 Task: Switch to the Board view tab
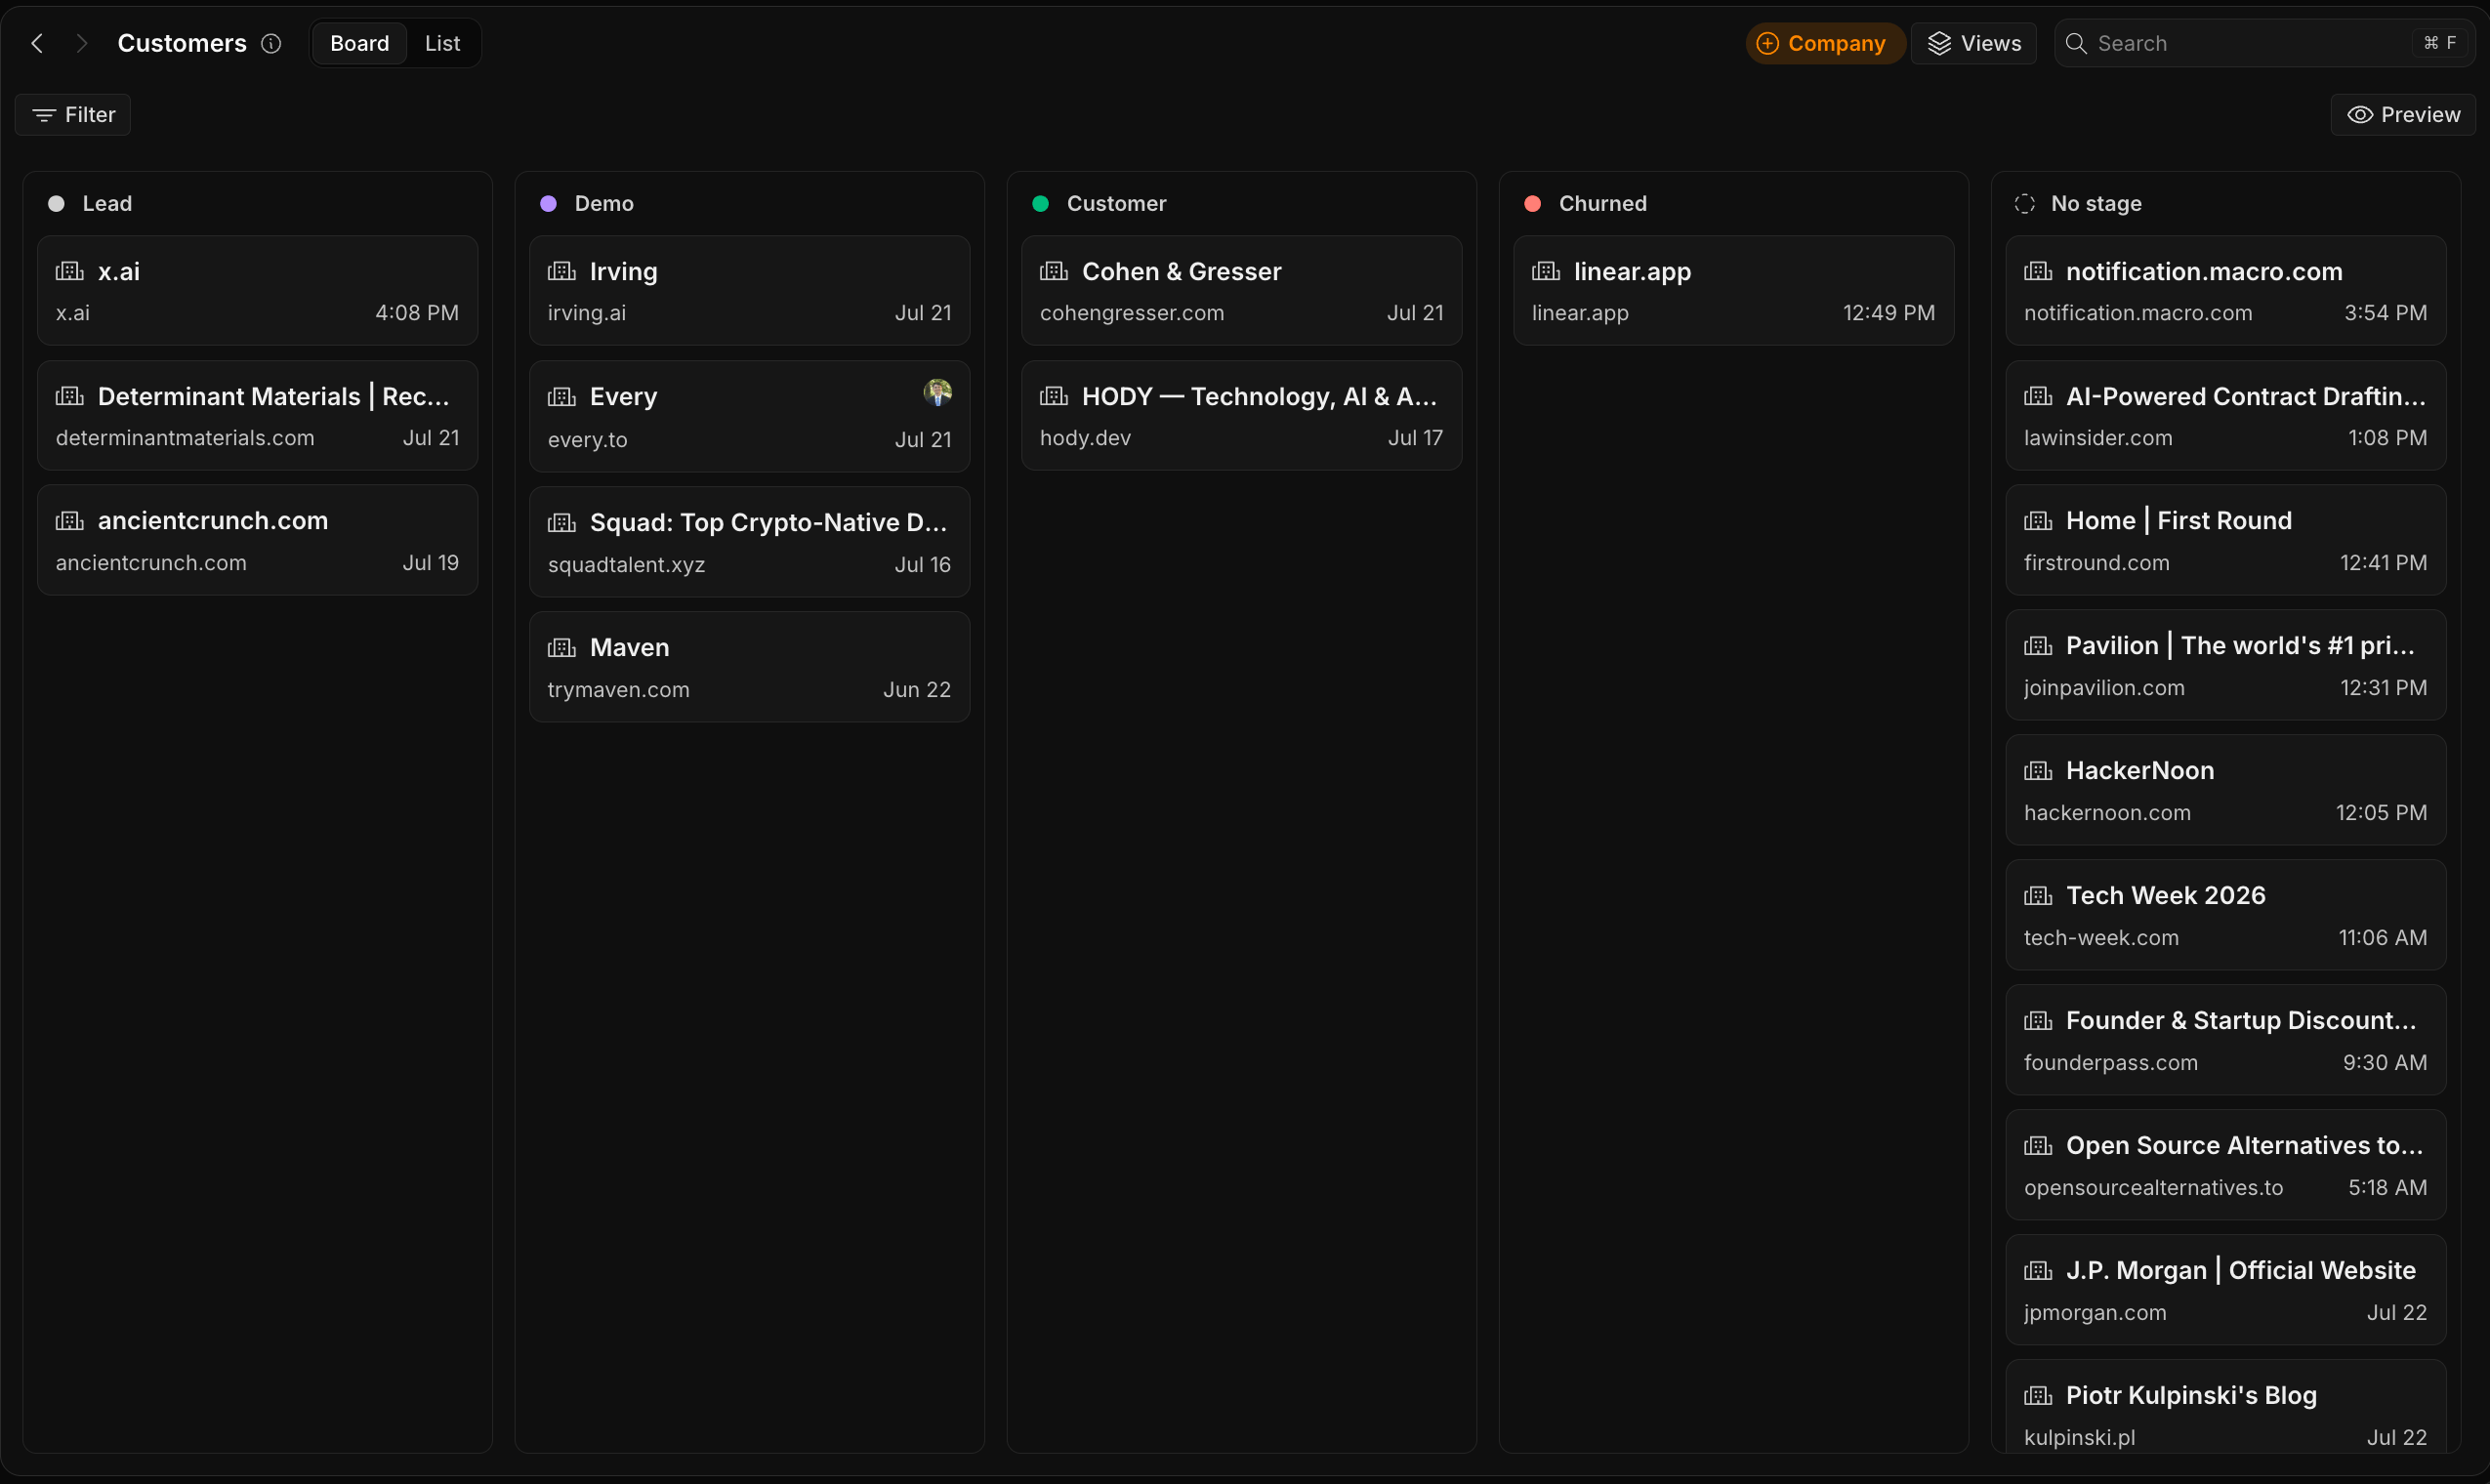(359, 43)
